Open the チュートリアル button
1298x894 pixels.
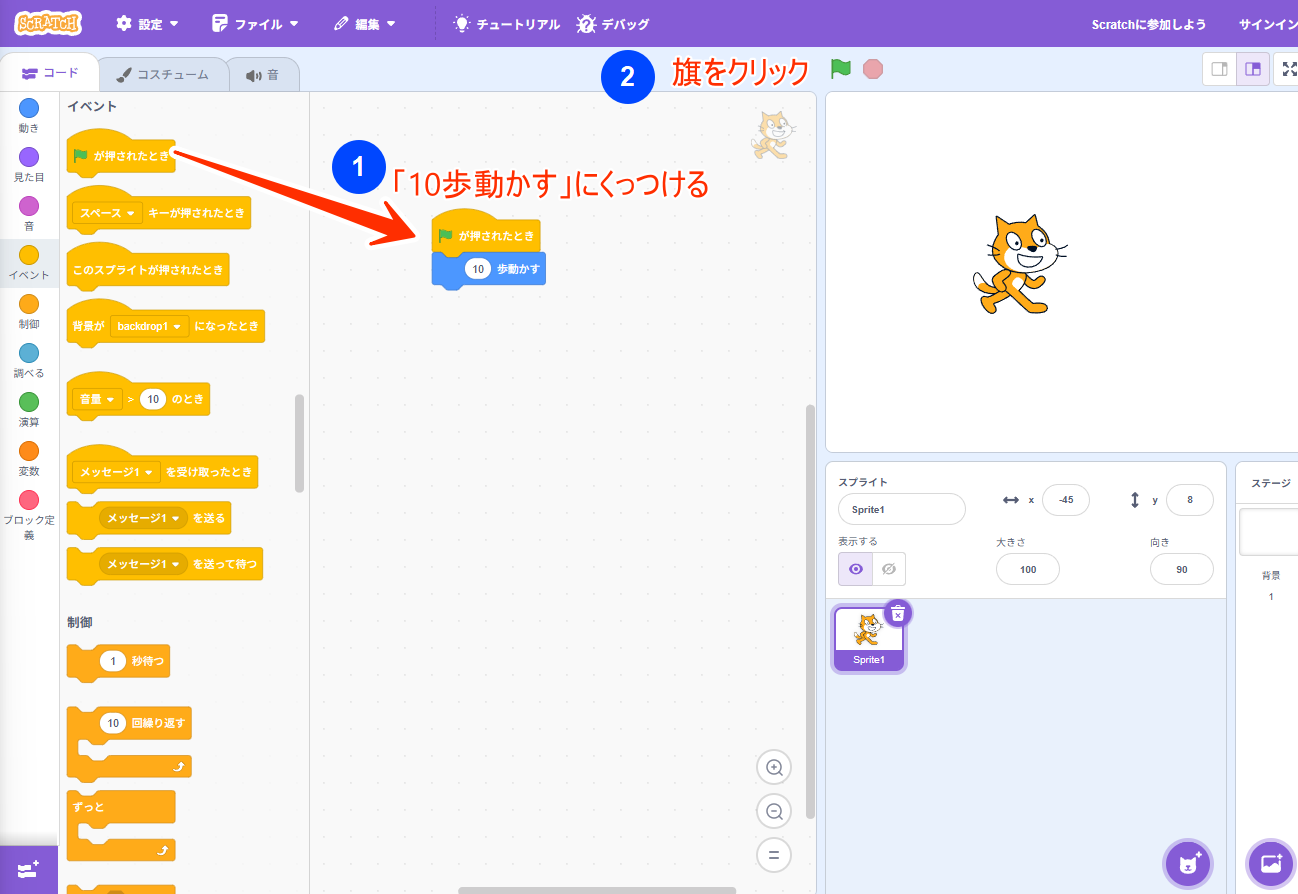pos(506,24)
